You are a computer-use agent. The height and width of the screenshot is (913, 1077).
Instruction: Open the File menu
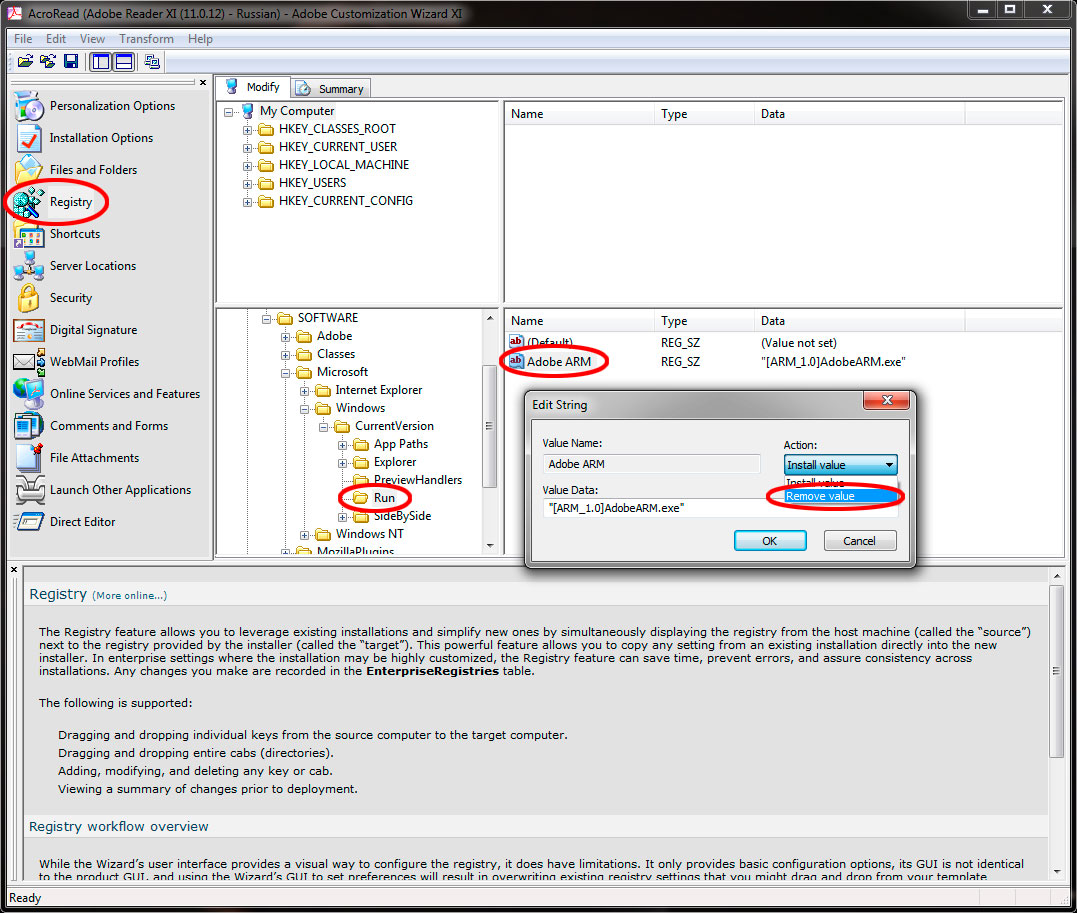pos(23,39)
